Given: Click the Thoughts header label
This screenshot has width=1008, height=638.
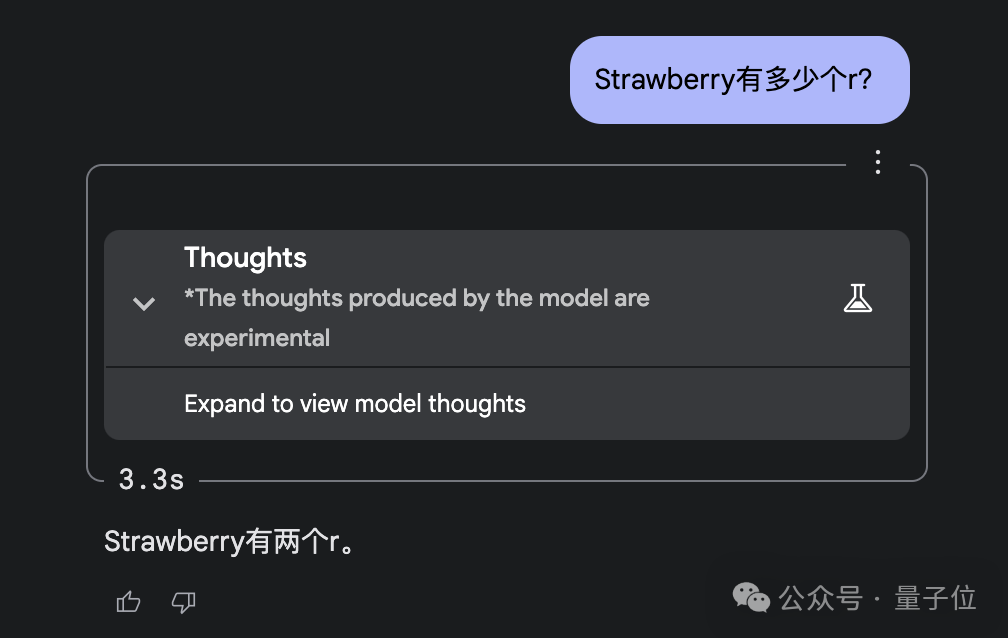Looking at the screenshot, I should [245, 257].
